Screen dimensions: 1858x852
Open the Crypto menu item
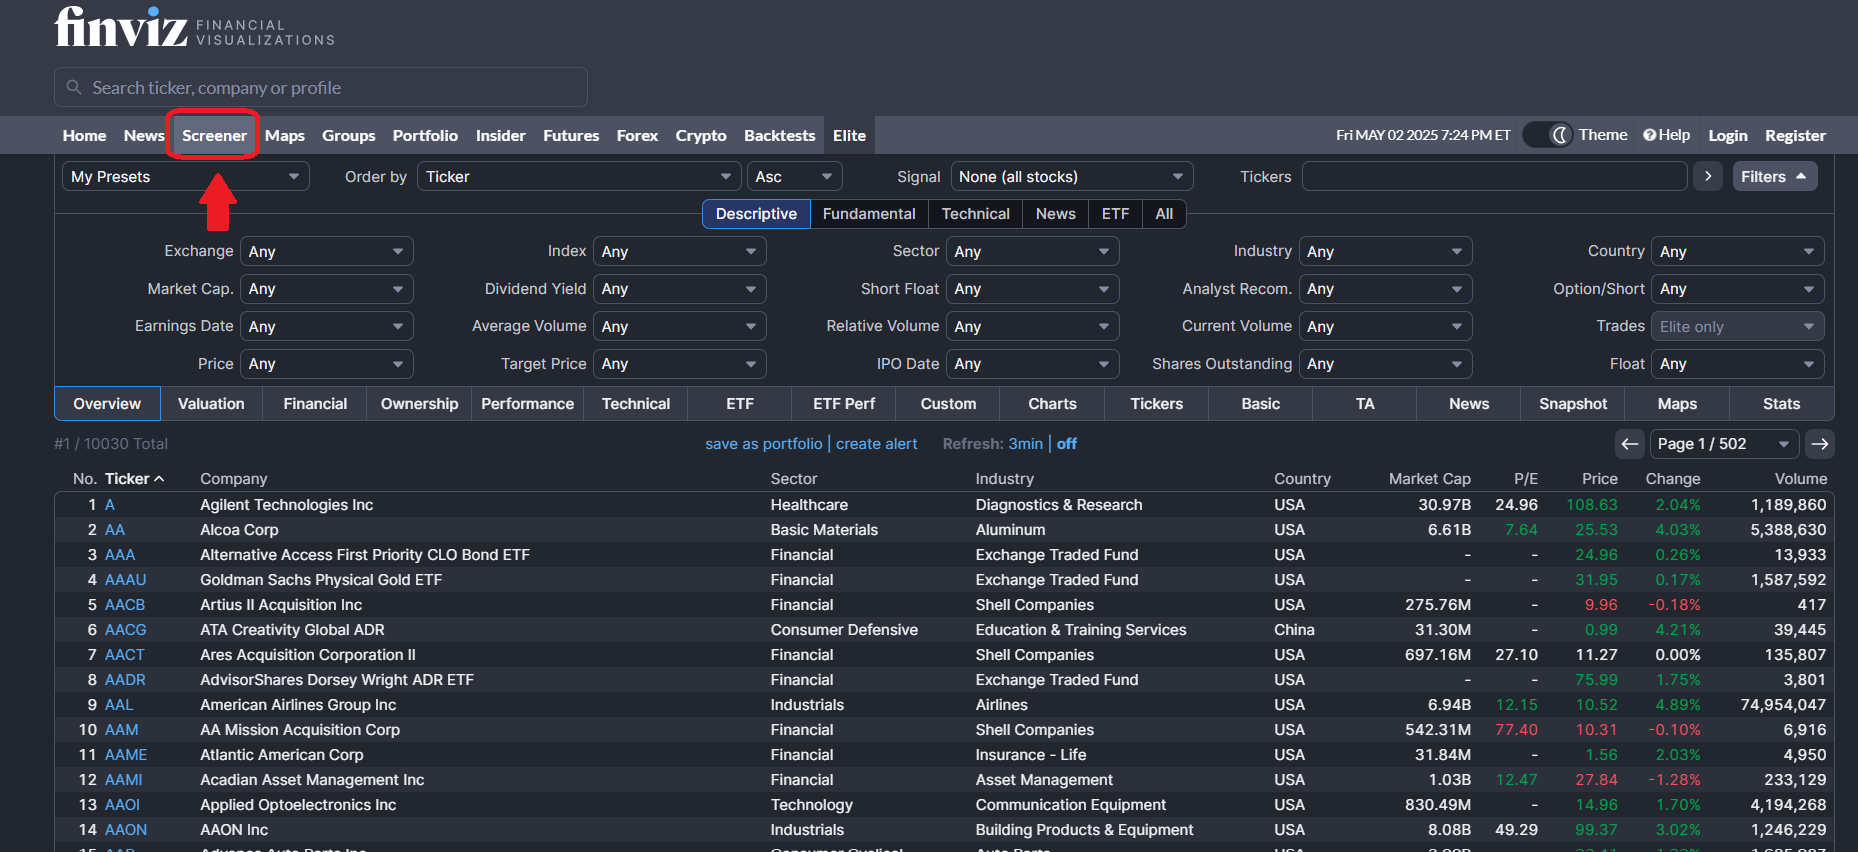(701, 135)
